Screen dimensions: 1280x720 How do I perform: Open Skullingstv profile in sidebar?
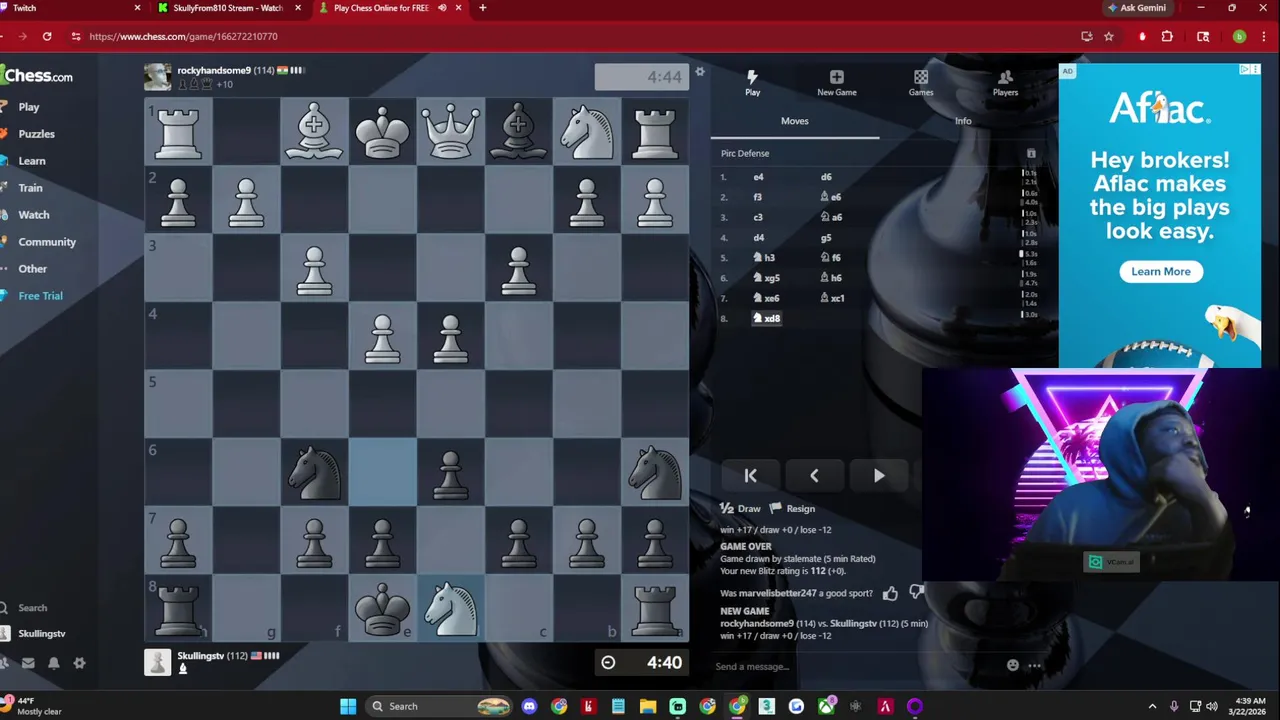pyautogui.click(x=41, y=634)
